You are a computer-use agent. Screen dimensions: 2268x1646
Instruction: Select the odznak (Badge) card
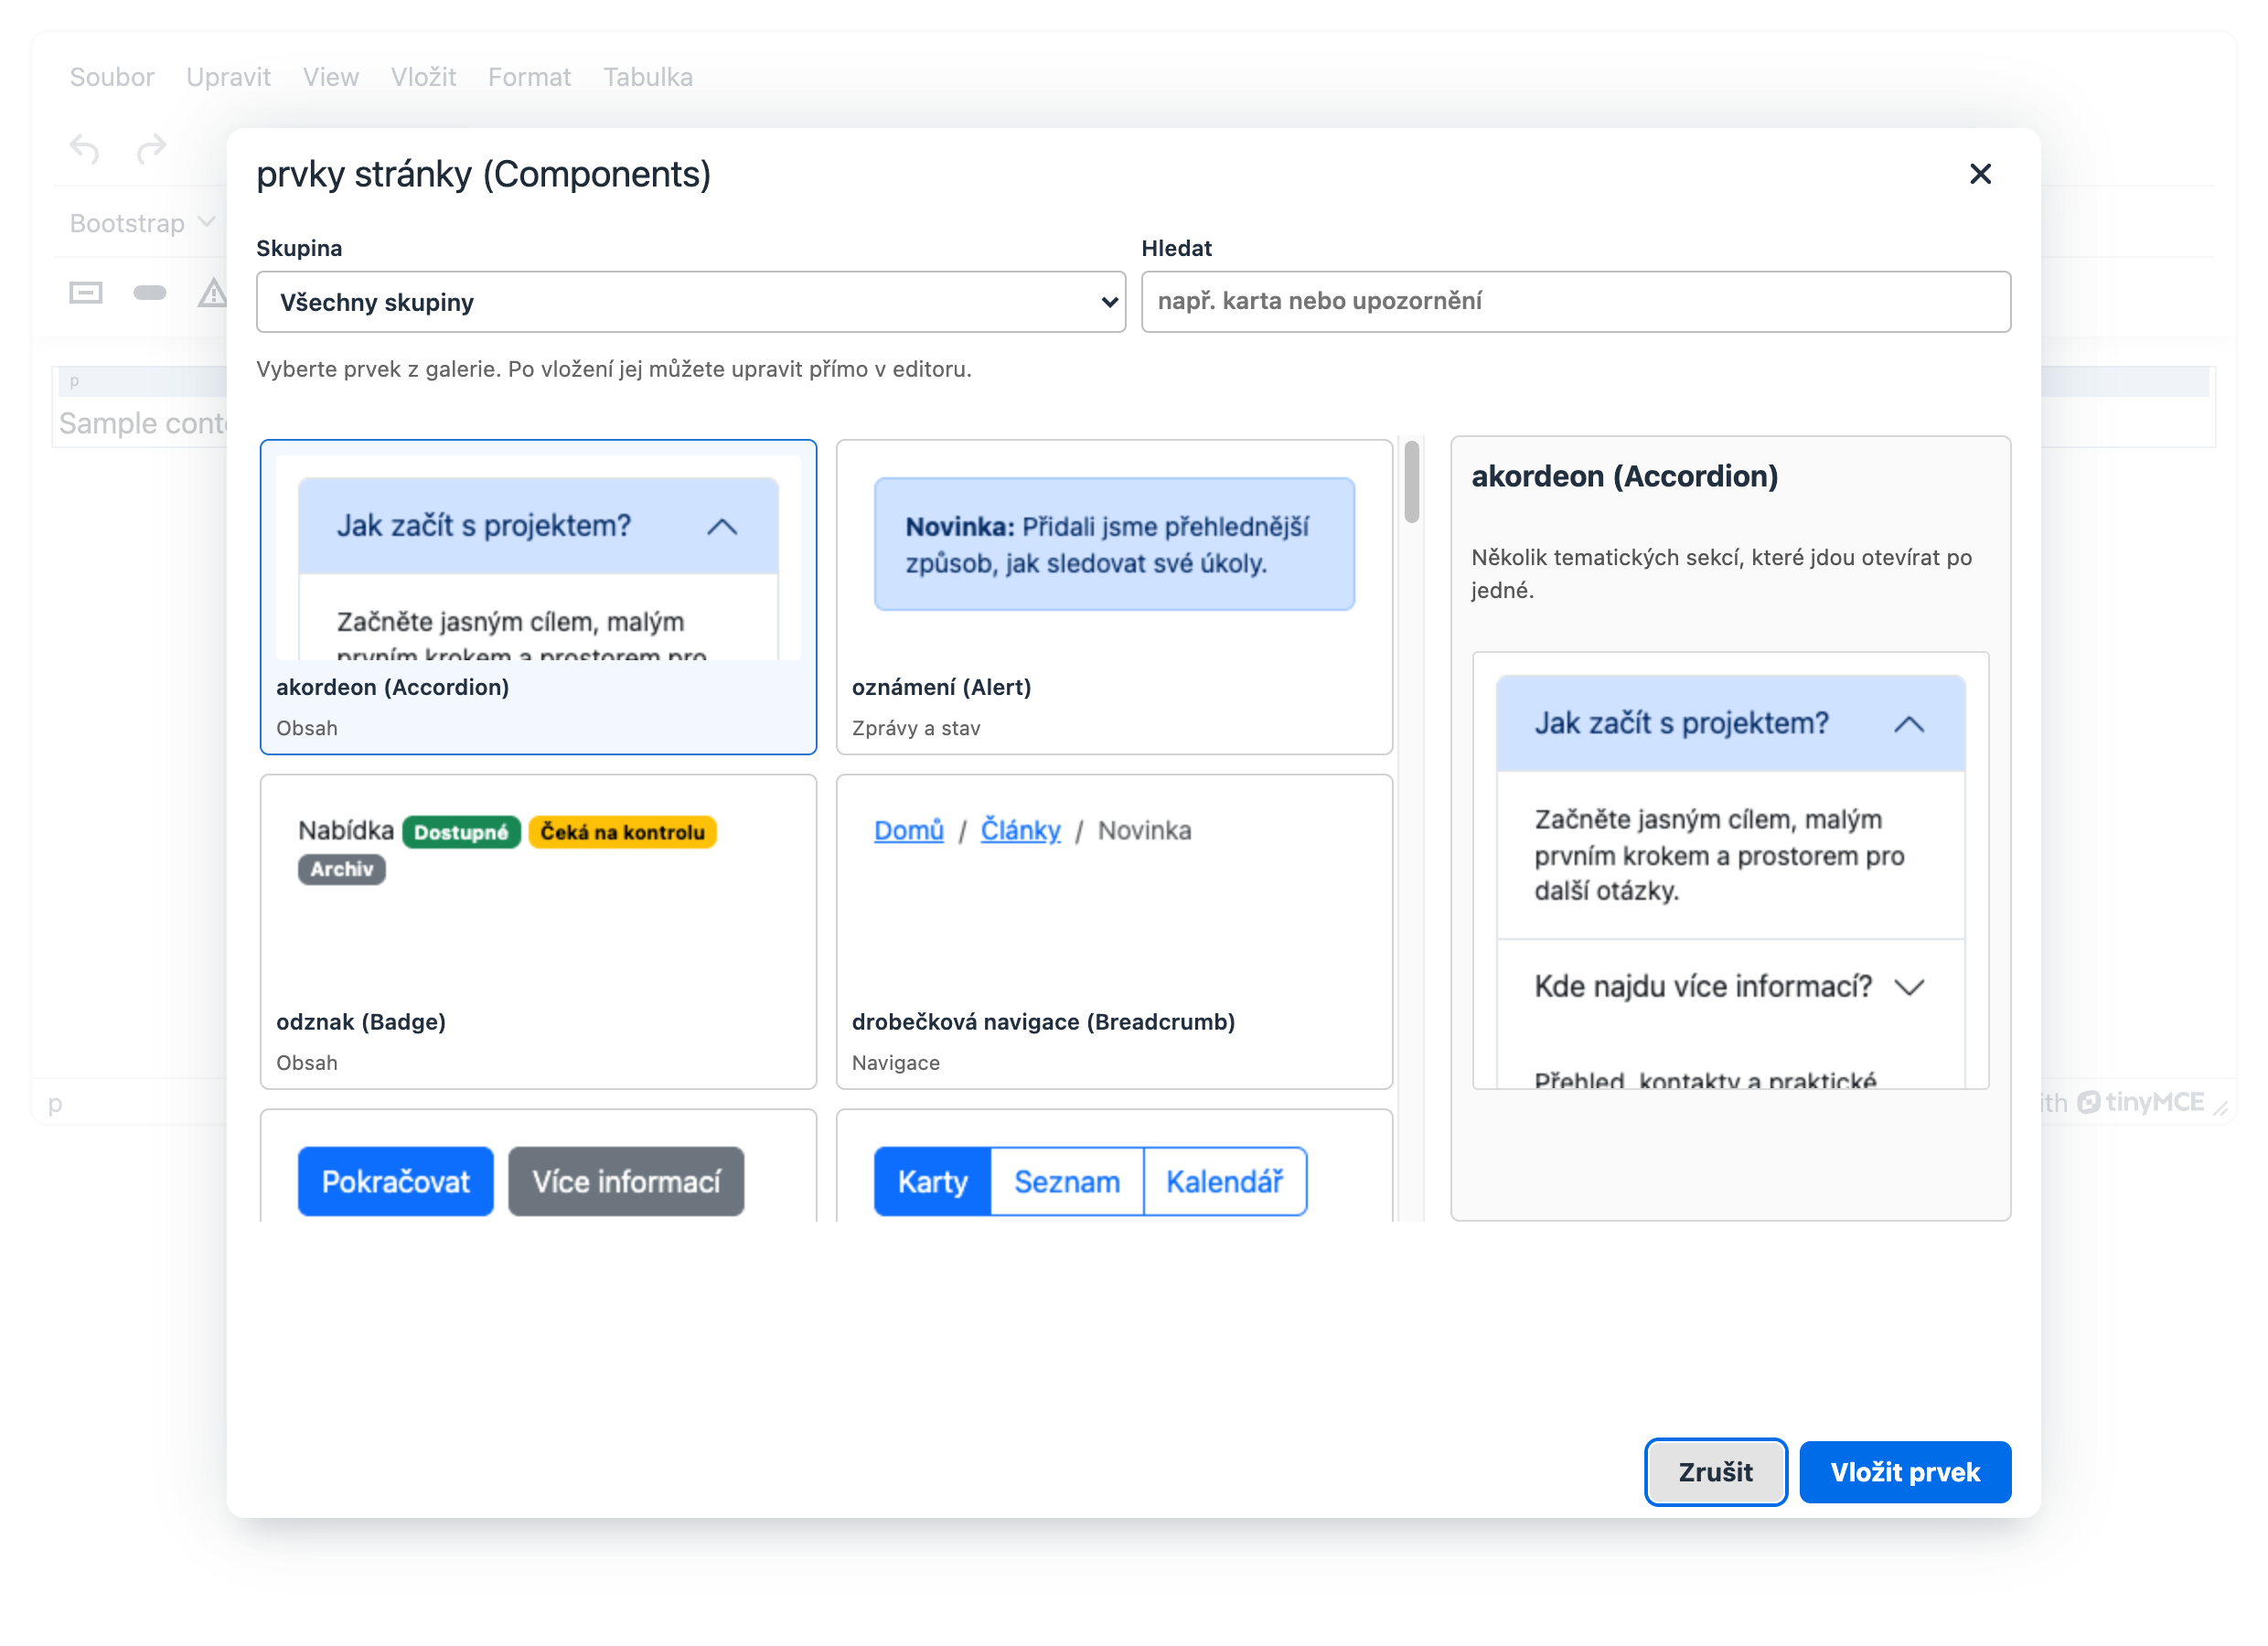point(538,932)
